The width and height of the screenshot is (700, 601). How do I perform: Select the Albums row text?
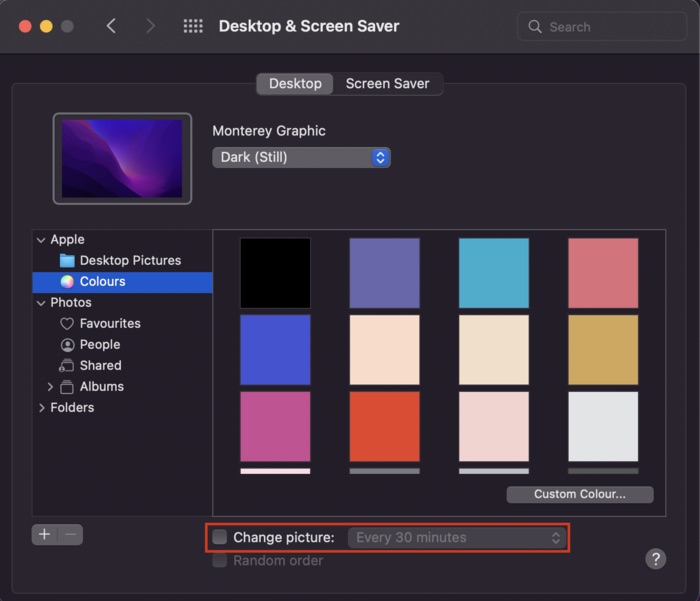[102, 386]
